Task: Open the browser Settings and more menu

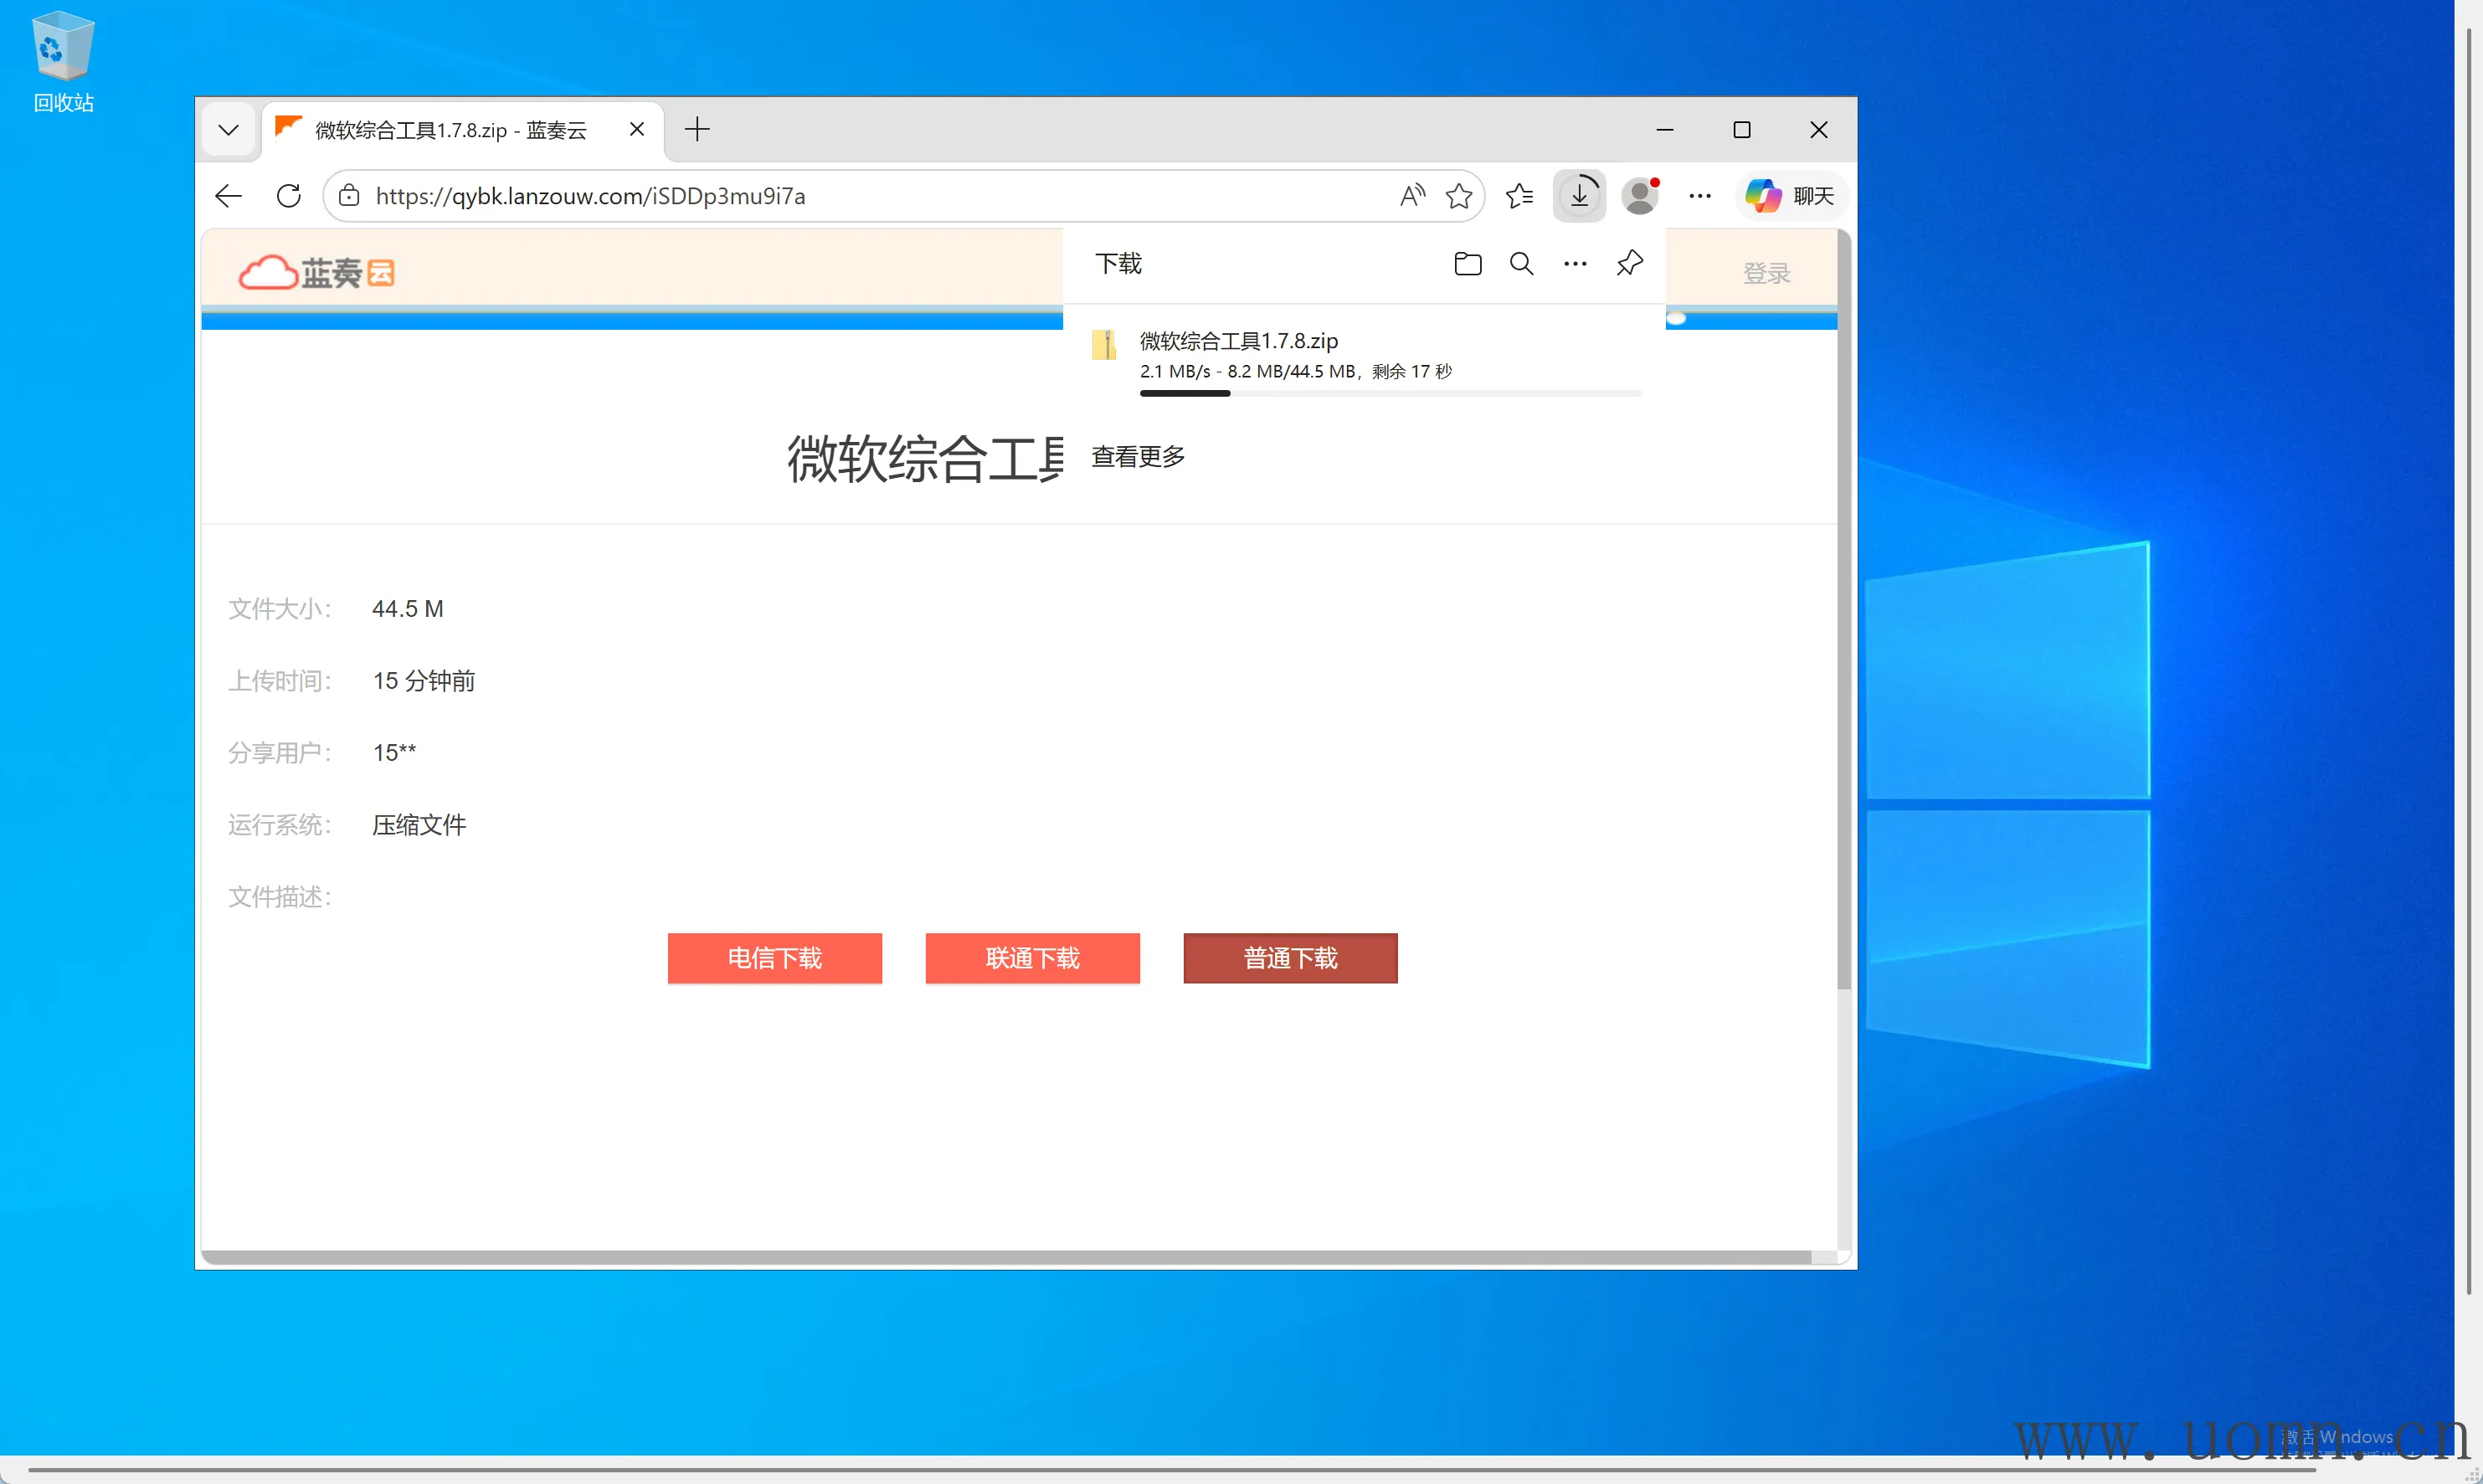Action: click(1700, 196)
